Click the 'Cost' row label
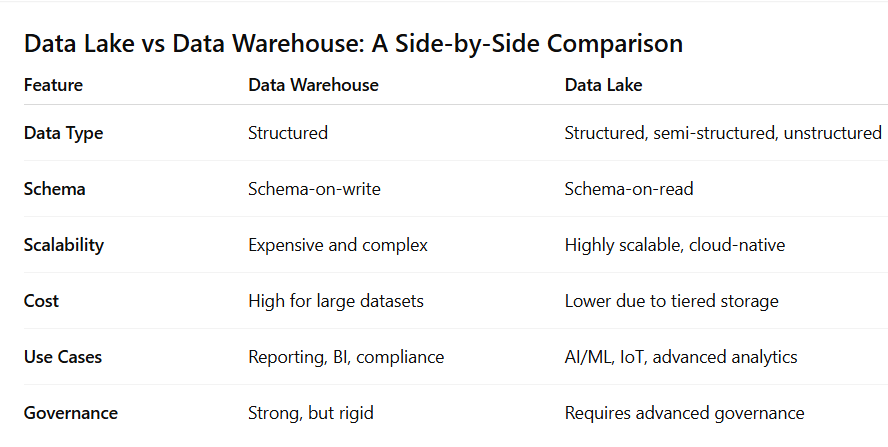 [41, 301]
